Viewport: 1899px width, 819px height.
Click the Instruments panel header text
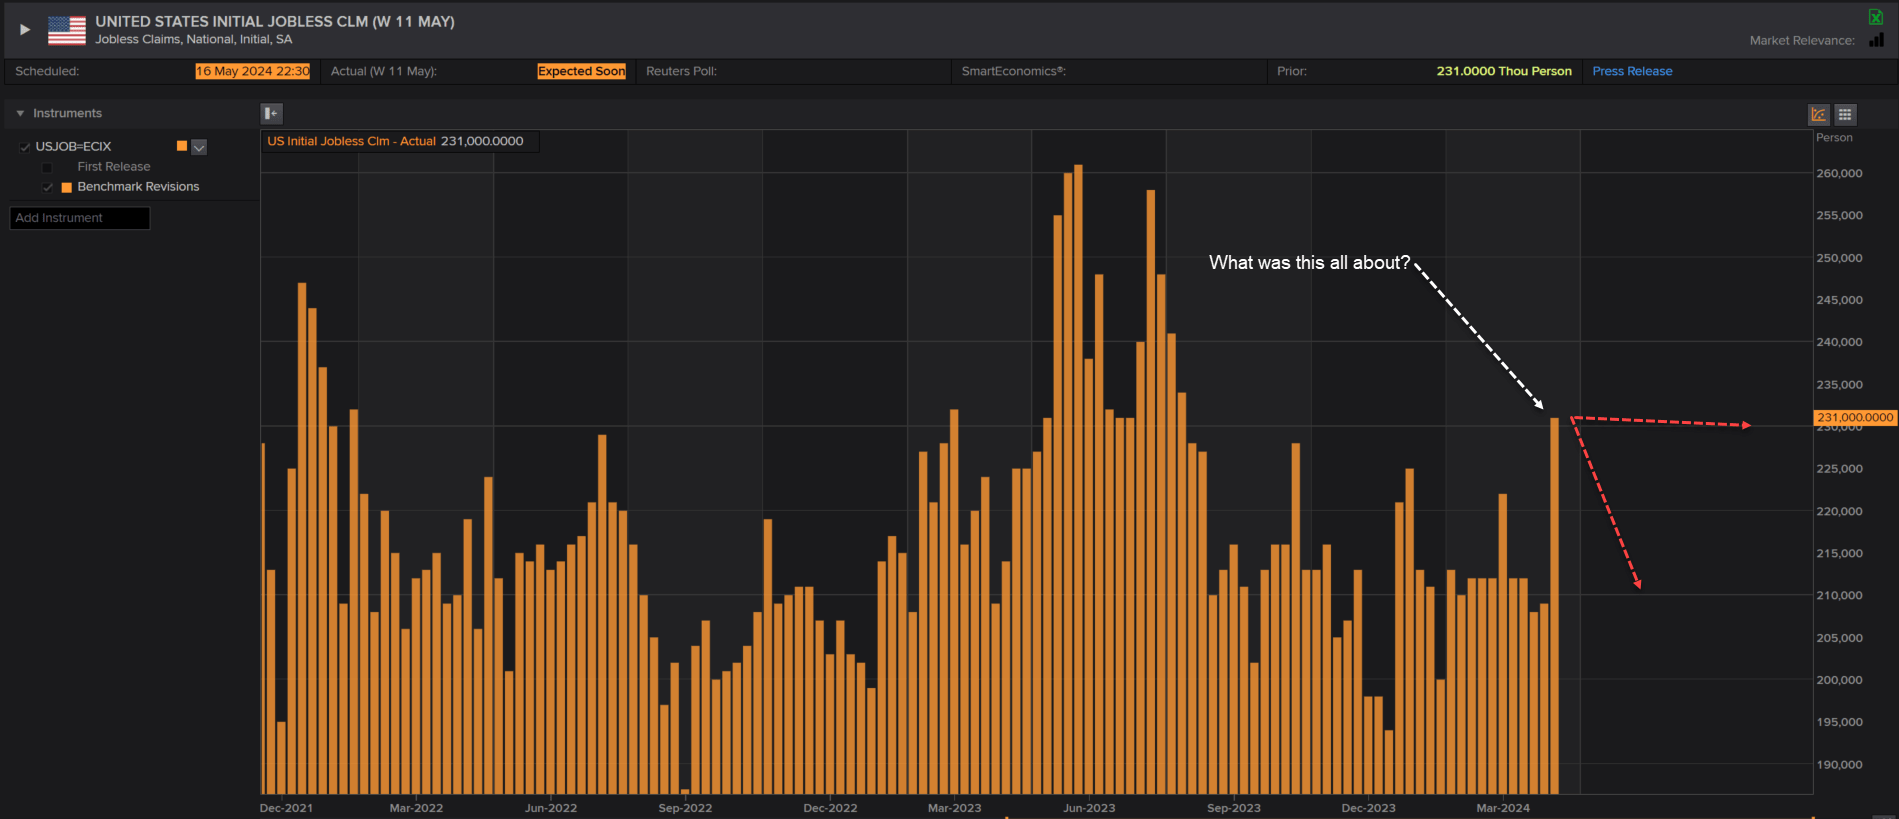67,113
